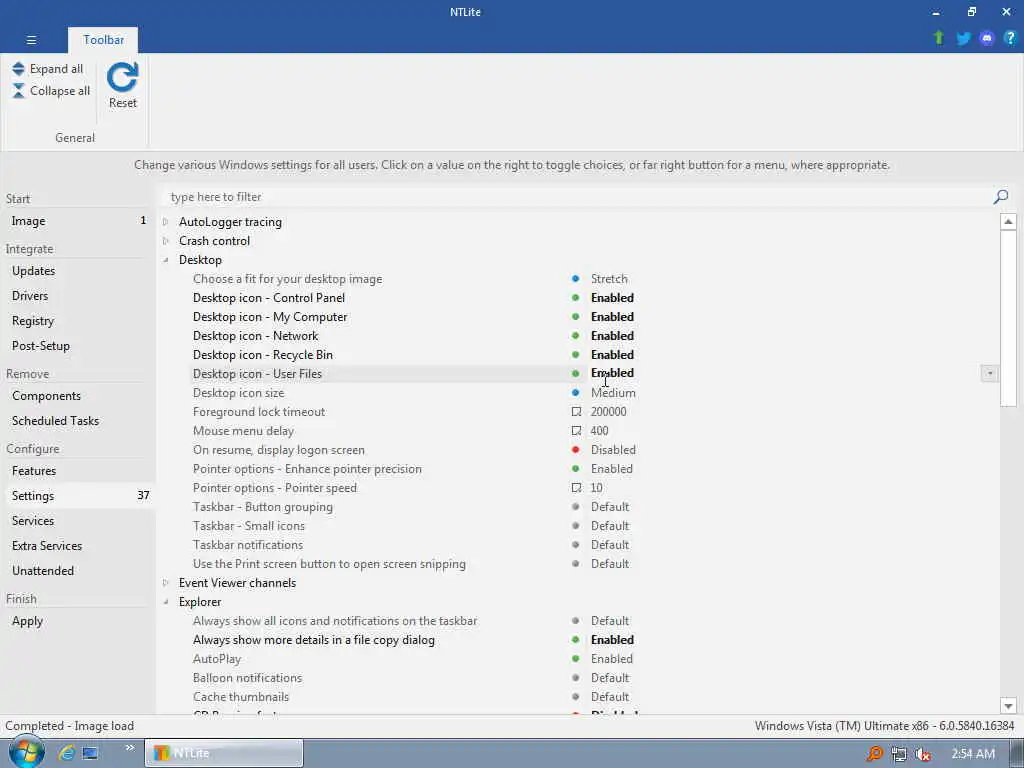Viewport: 1024px width, 768px height.
Task: Click the muted volume tray icon
Action: click(922, 754)
